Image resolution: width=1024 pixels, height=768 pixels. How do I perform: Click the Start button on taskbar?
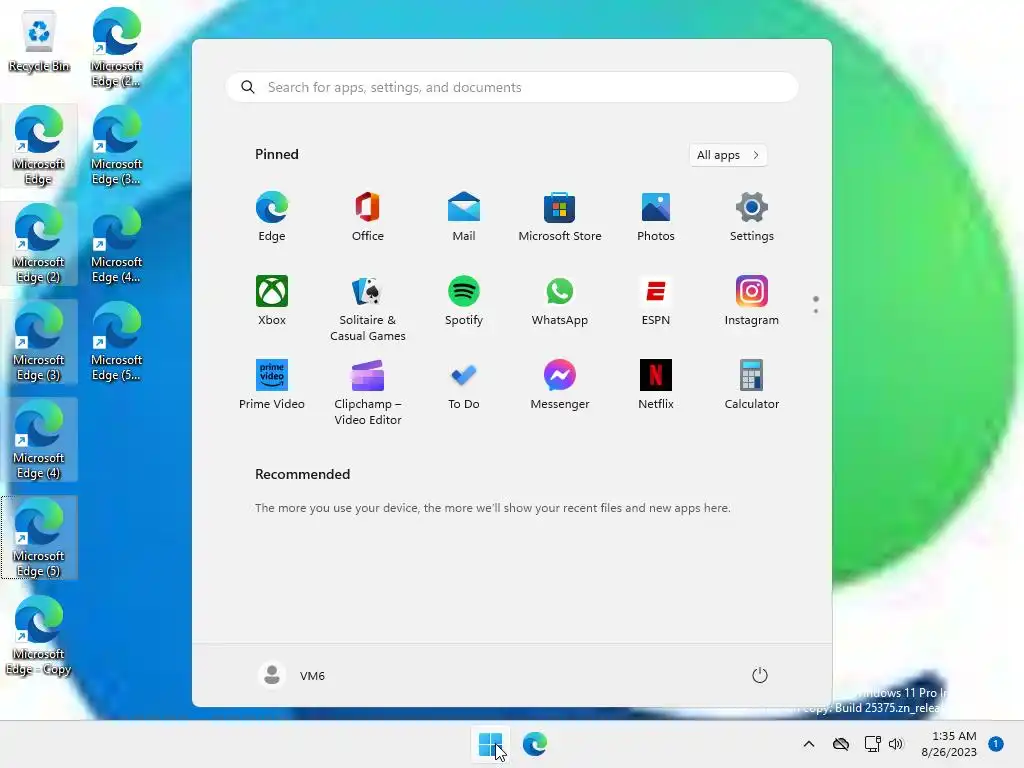tap(490, 744)
